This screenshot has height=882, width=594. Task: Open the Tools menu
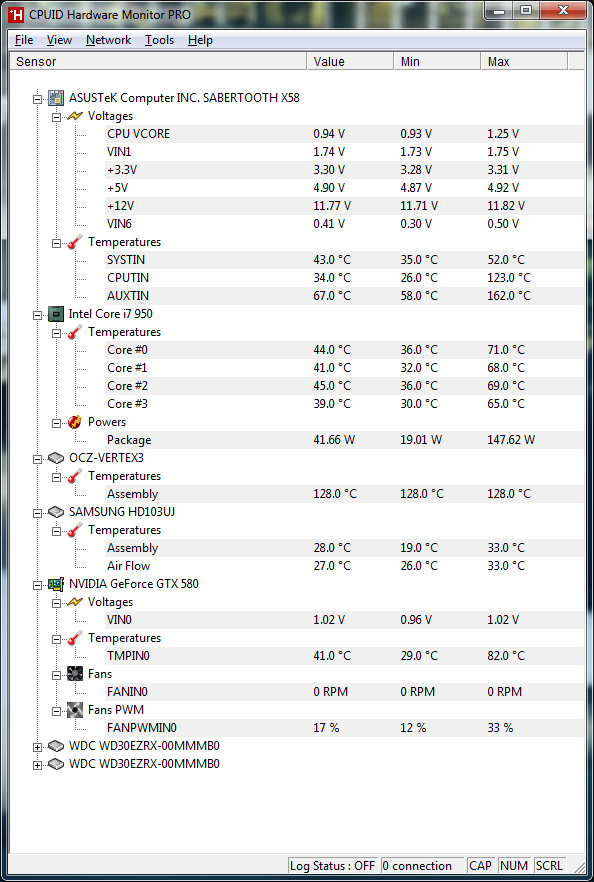tap(159, 40)
